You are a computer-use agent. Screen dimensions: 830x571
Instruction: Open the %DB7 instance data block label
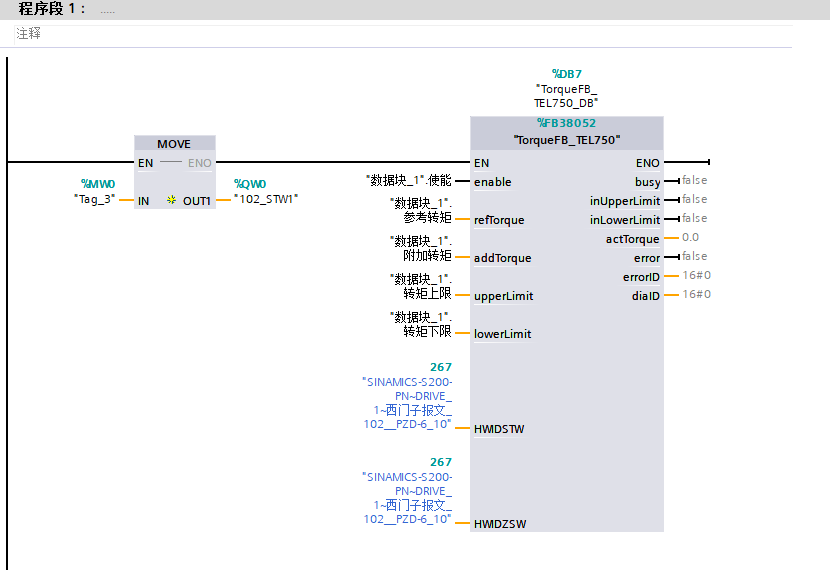pos(566,74)
